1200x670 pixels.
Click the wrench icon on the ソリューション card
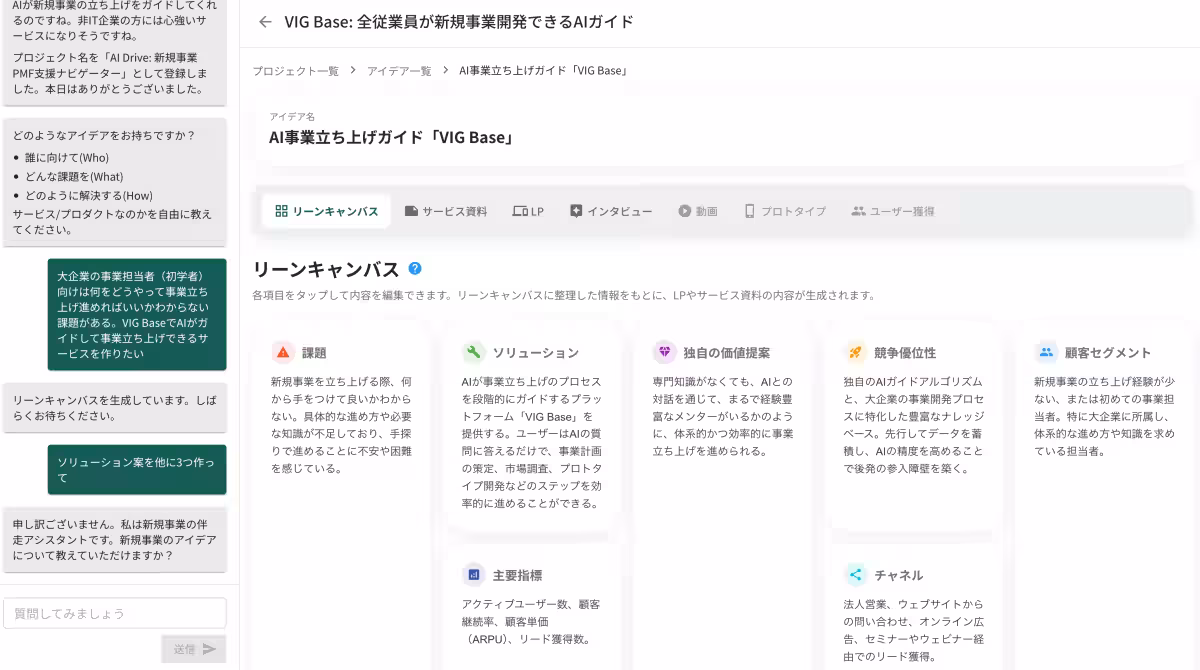coord(472,352)
